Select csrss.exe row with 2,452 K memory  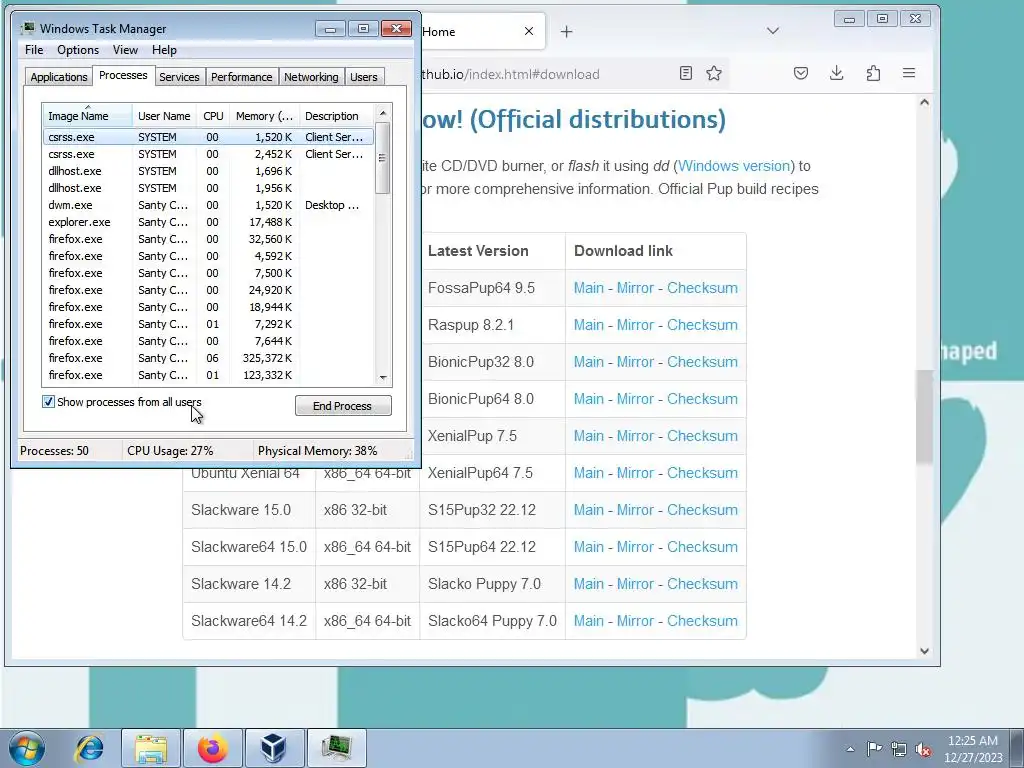pyautogui.click(x=208, y=154)
